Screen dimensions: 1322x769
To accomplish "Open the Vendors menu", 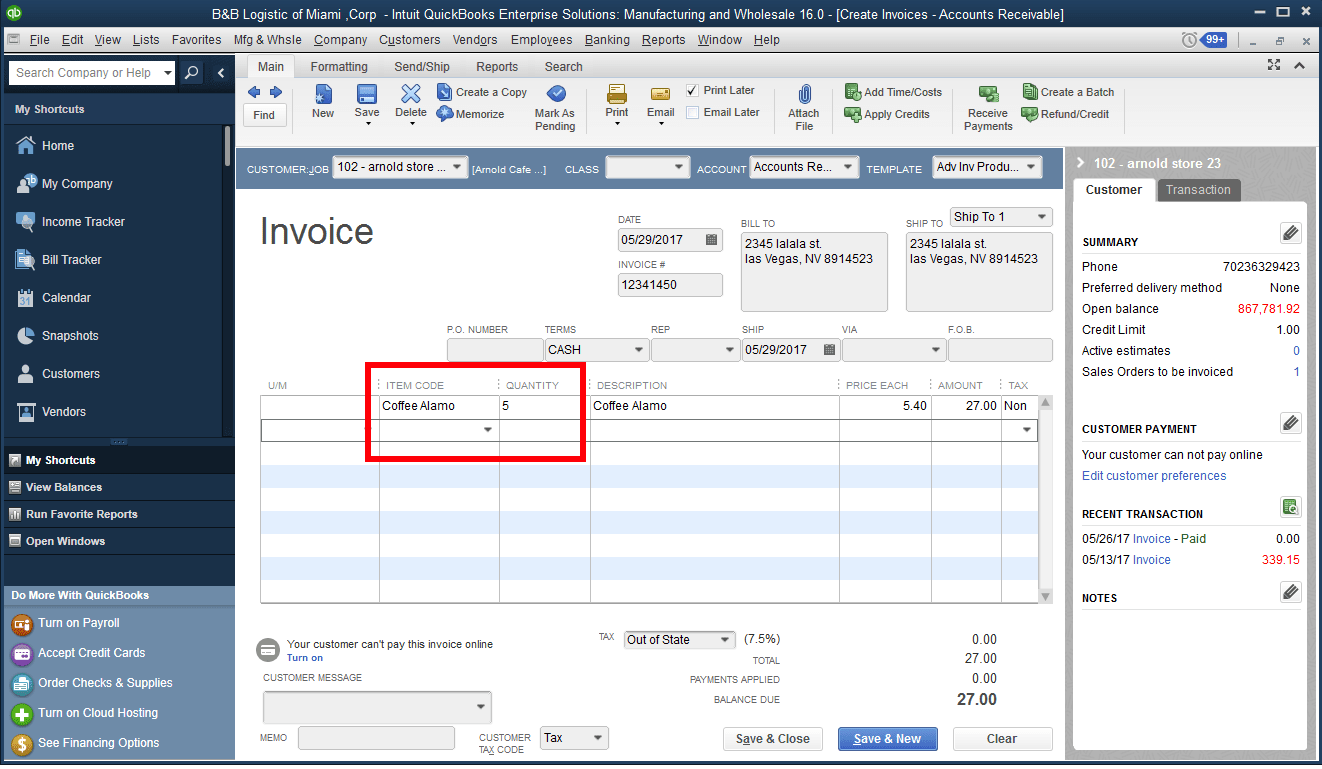I will [x=475, y=40].
